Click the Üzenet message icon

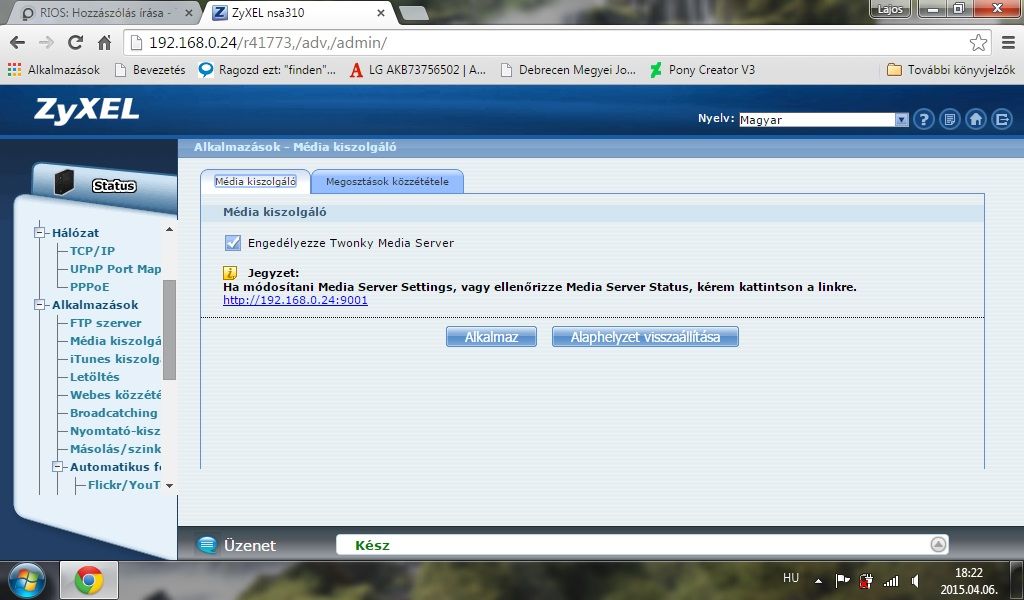pos(207,545)
